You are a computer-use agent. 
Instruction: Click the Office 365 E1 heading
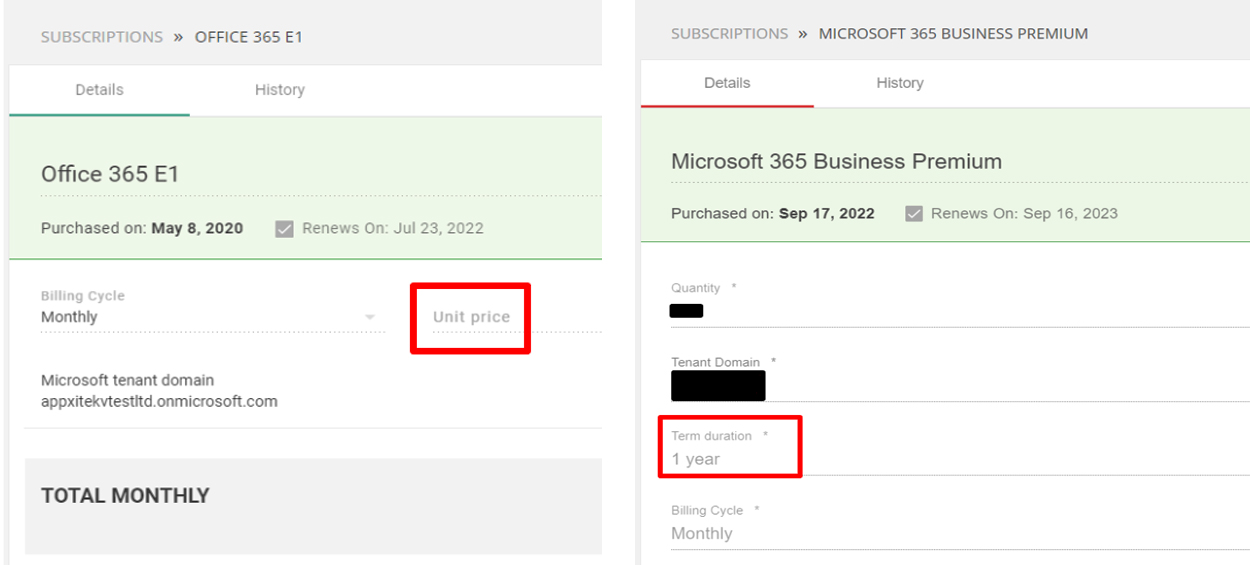pos(110,174)
